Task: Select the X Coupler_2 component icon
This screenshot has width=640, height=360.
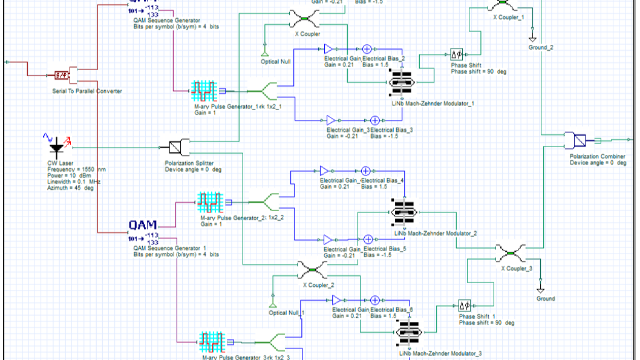Action: 312,270
